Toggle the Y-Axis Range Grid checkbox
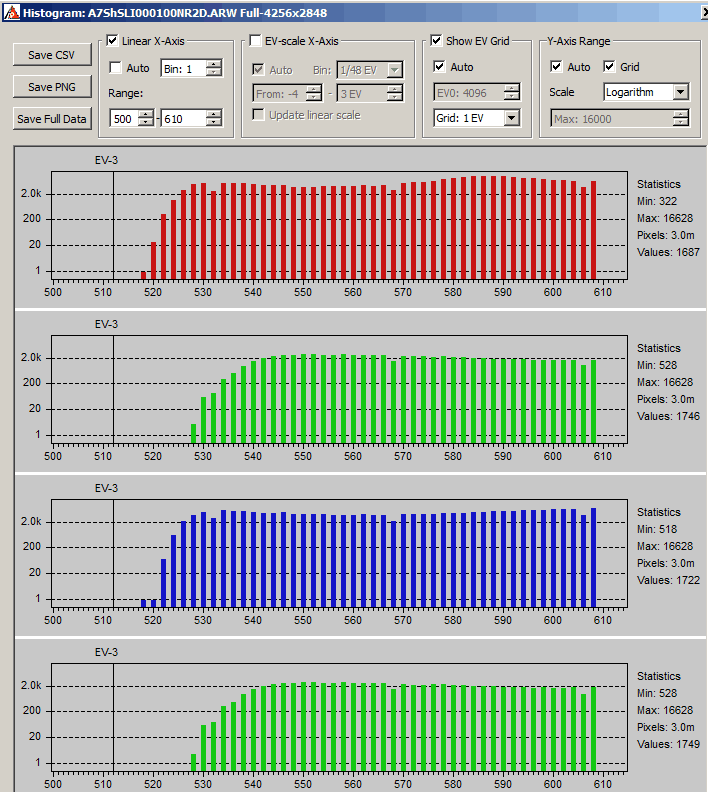708x792 pixels. pos(610,67)
